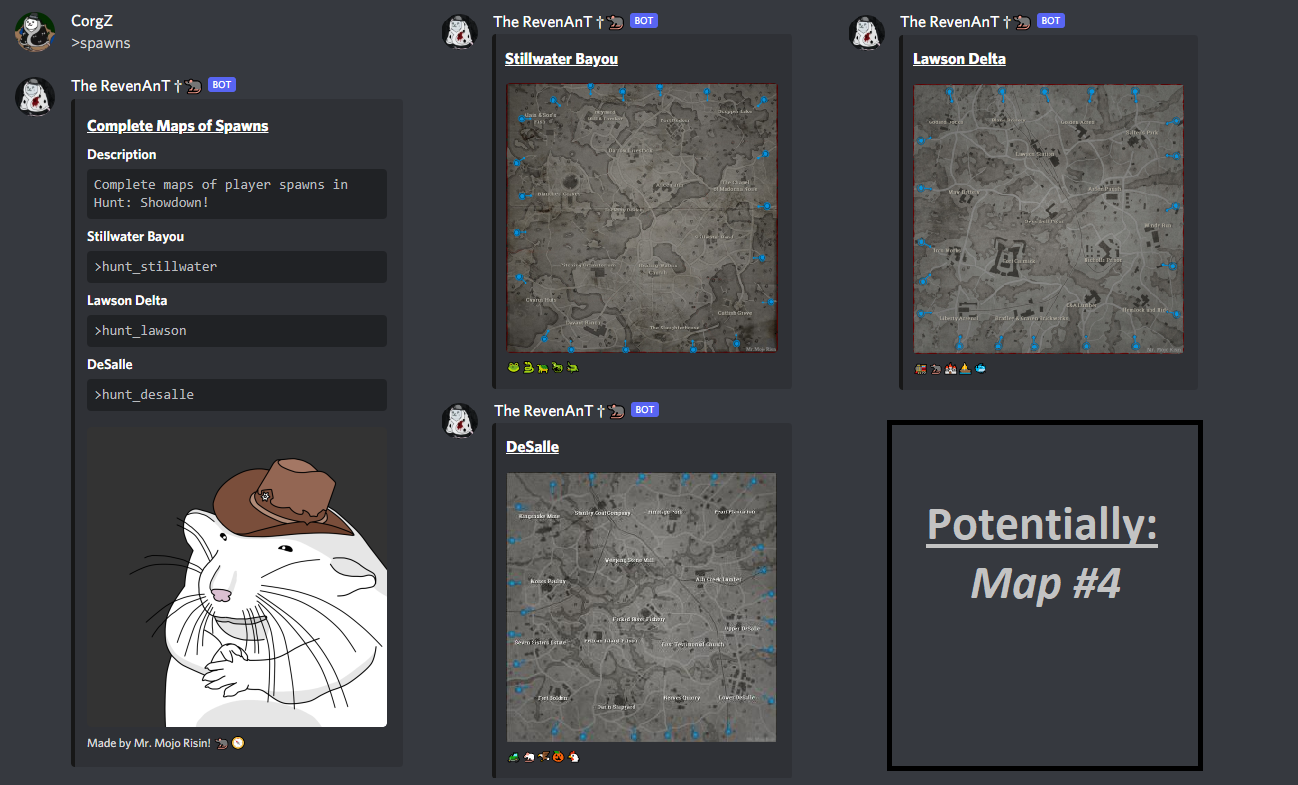Click the Description field heading
Screen dimensions: 1298x785
[122, 155]
